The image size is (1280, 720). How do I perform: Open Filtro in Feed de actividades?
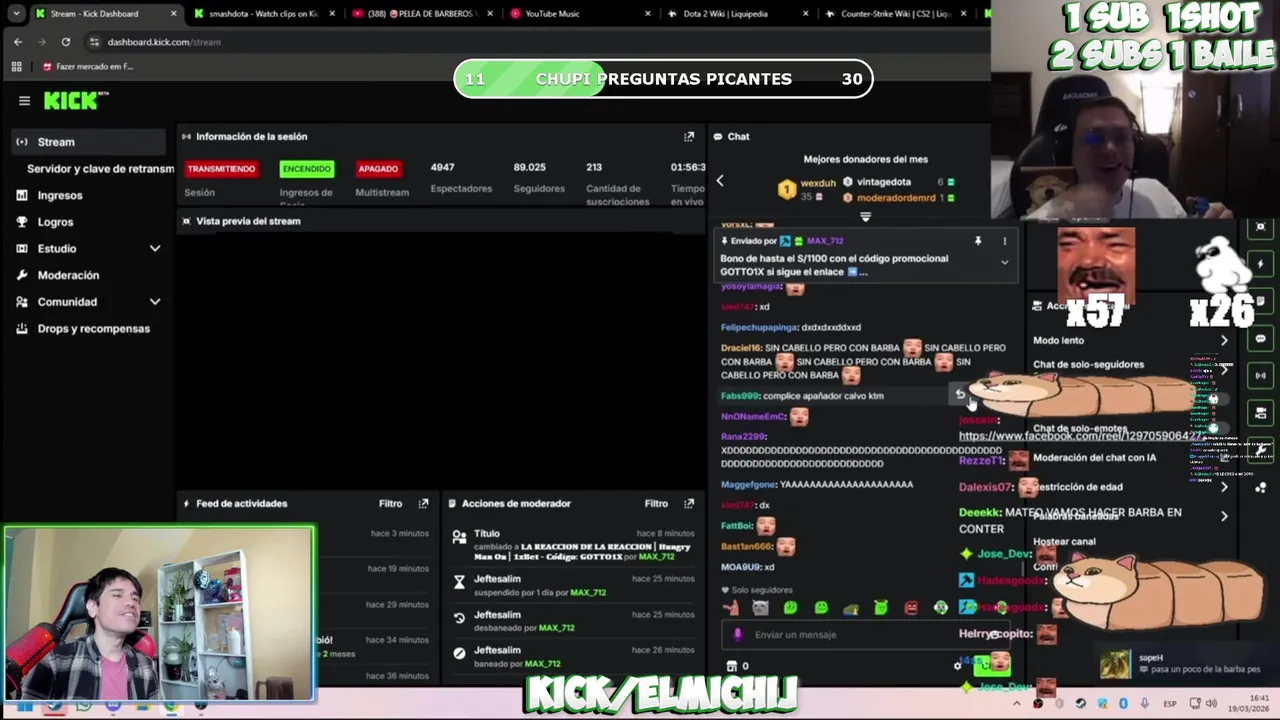tap(390, 503)
